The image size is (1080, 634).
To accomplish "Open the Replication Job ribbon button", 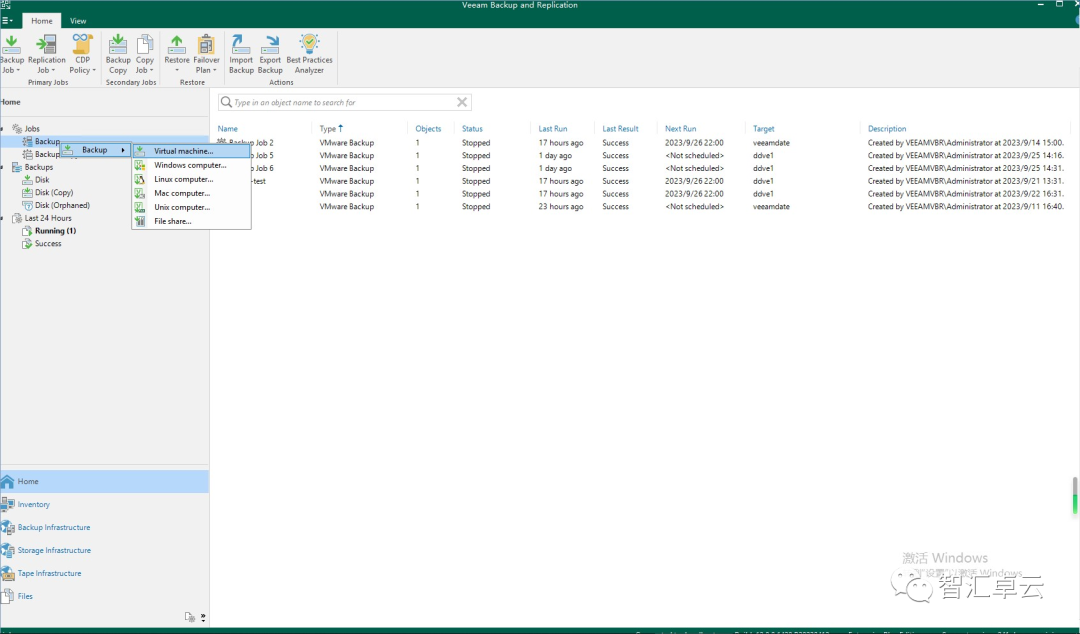I will [46, 54].
